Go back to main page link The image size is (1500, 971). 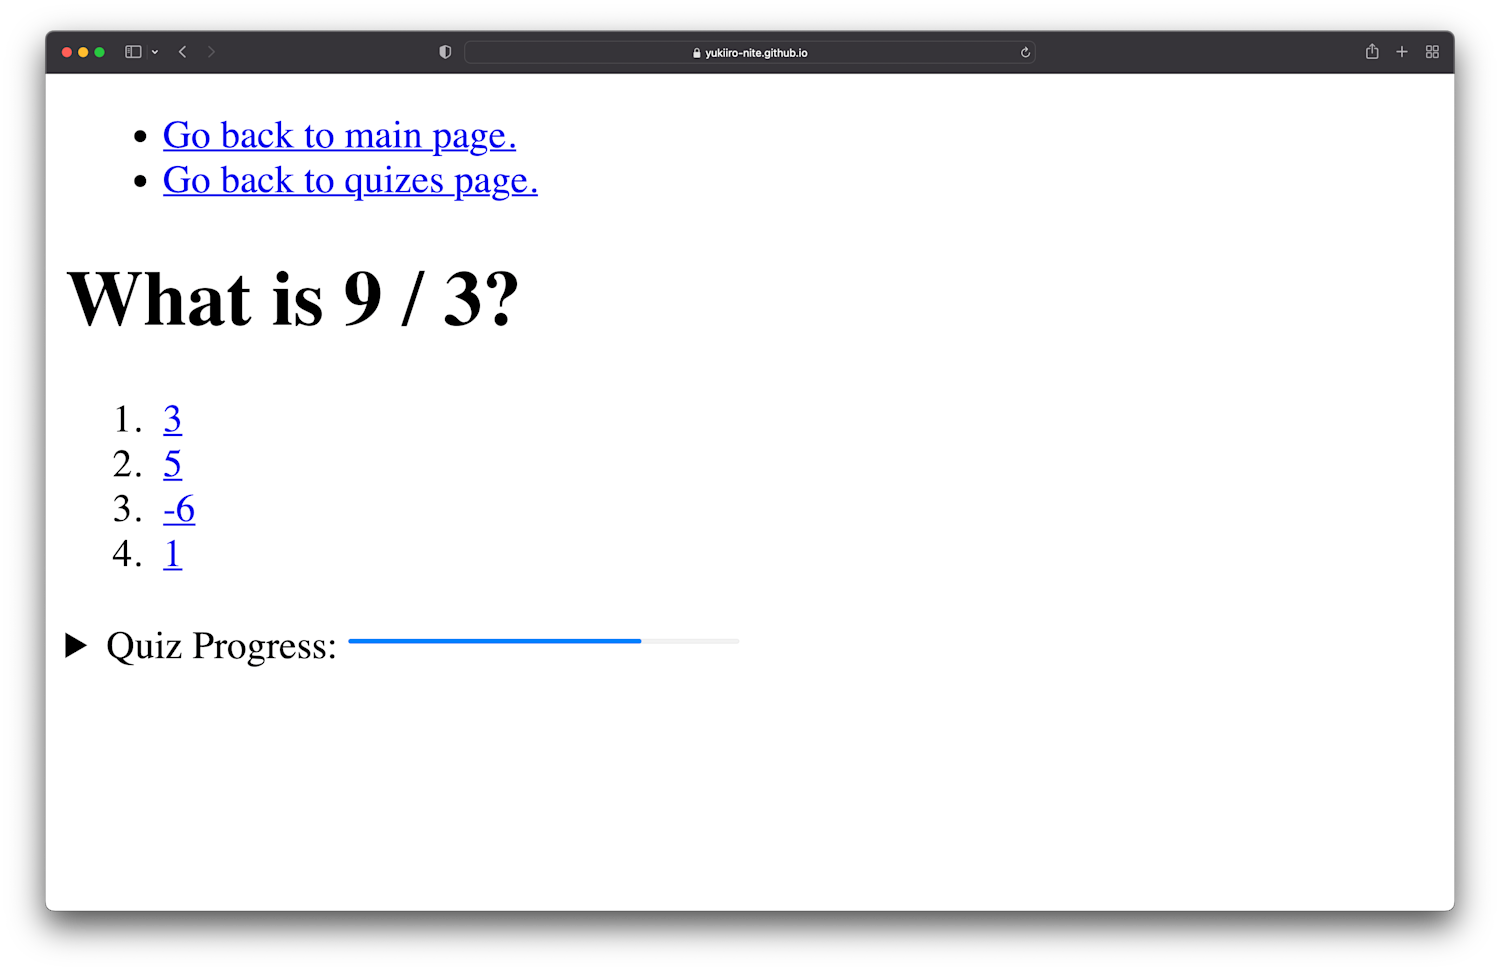tap(339, 135)
